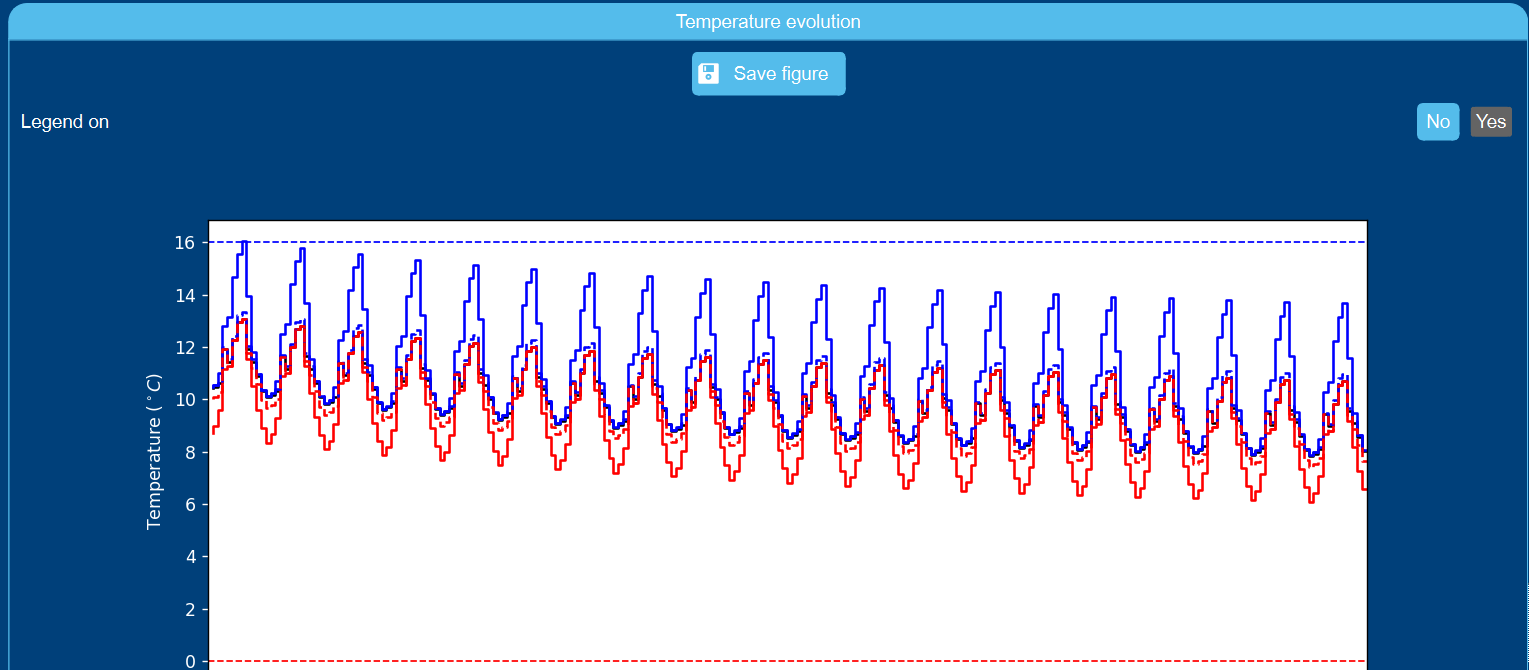Click the y-axis tick label 12
The height and width of the screenshot is (670, 1529).
click(187, 348)
